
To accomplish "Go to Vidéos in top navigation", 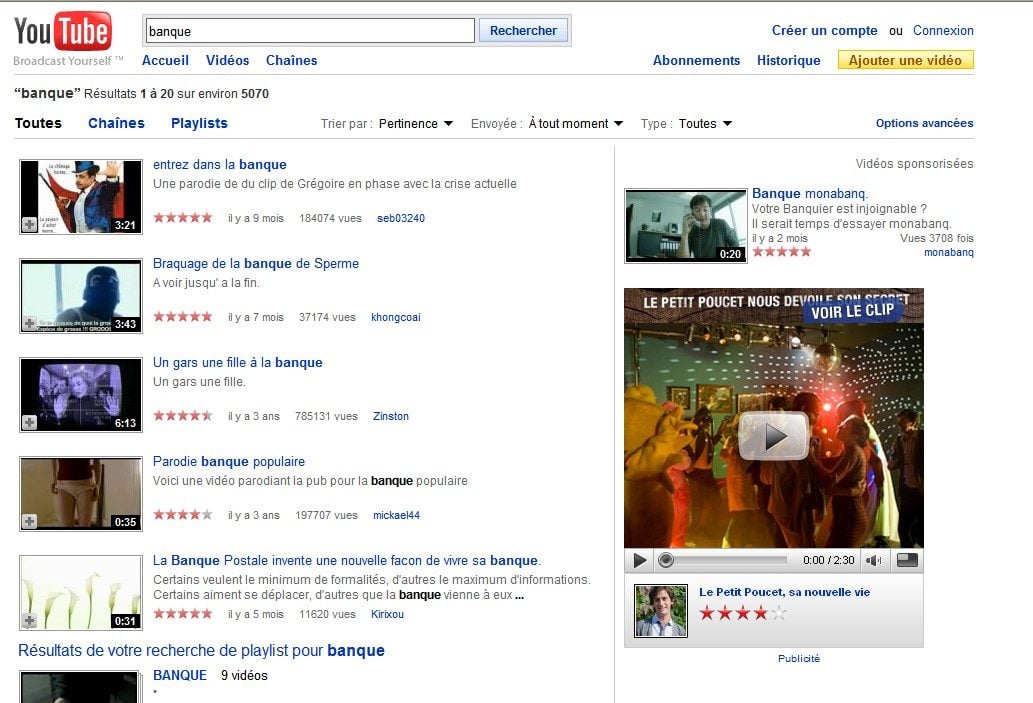I will pyautogui.click(x=227, y=60).
